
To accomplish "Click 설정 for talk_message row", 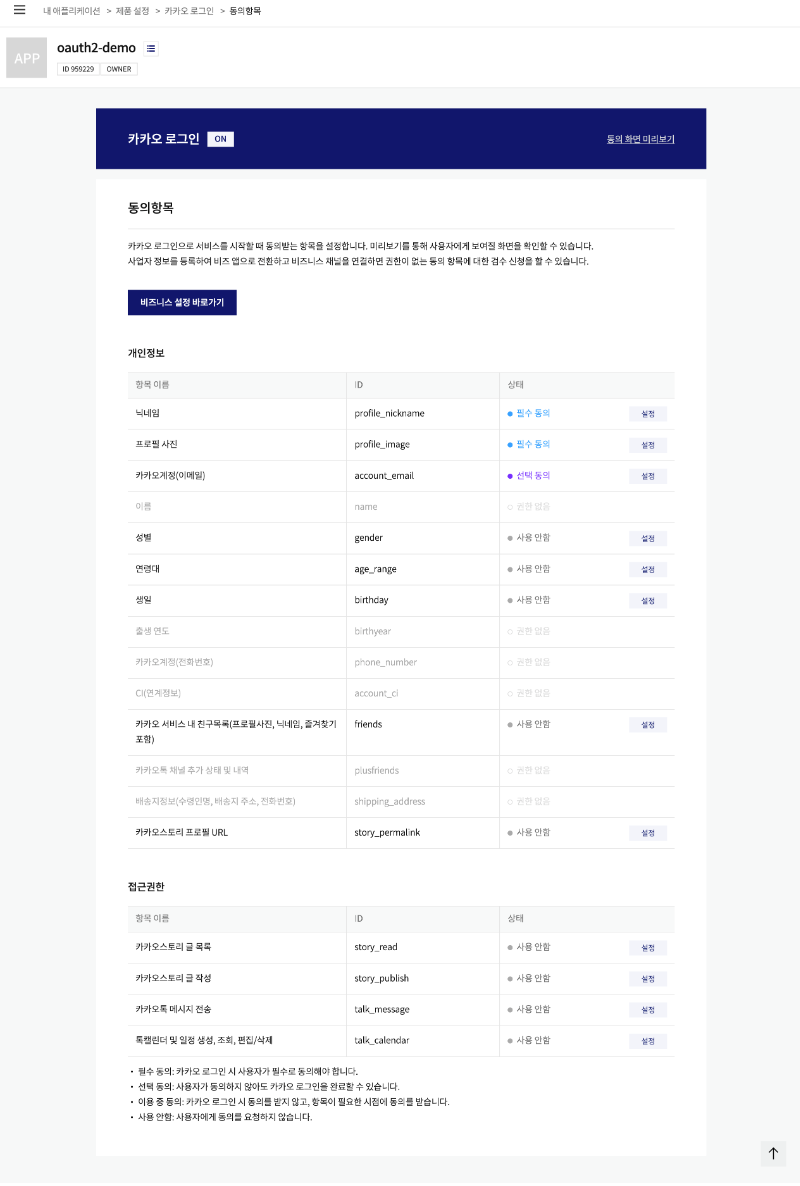I will coord(648,1010).
